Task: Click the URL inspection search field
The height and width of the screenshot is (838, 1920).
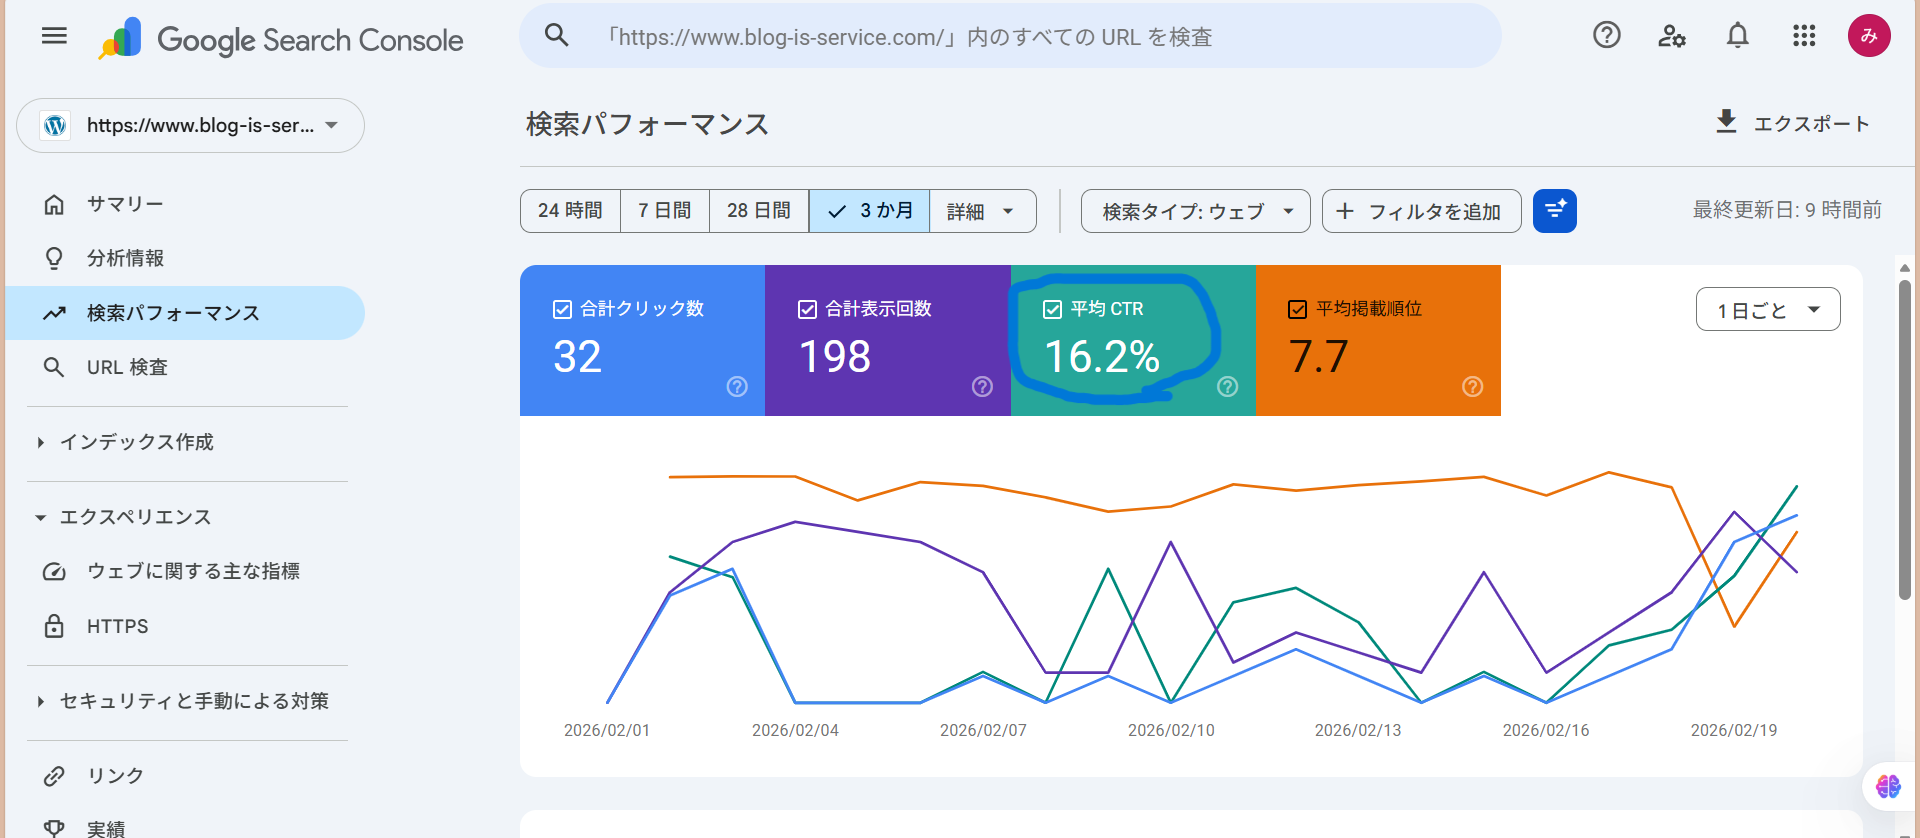Action: tap(1010, 37)
